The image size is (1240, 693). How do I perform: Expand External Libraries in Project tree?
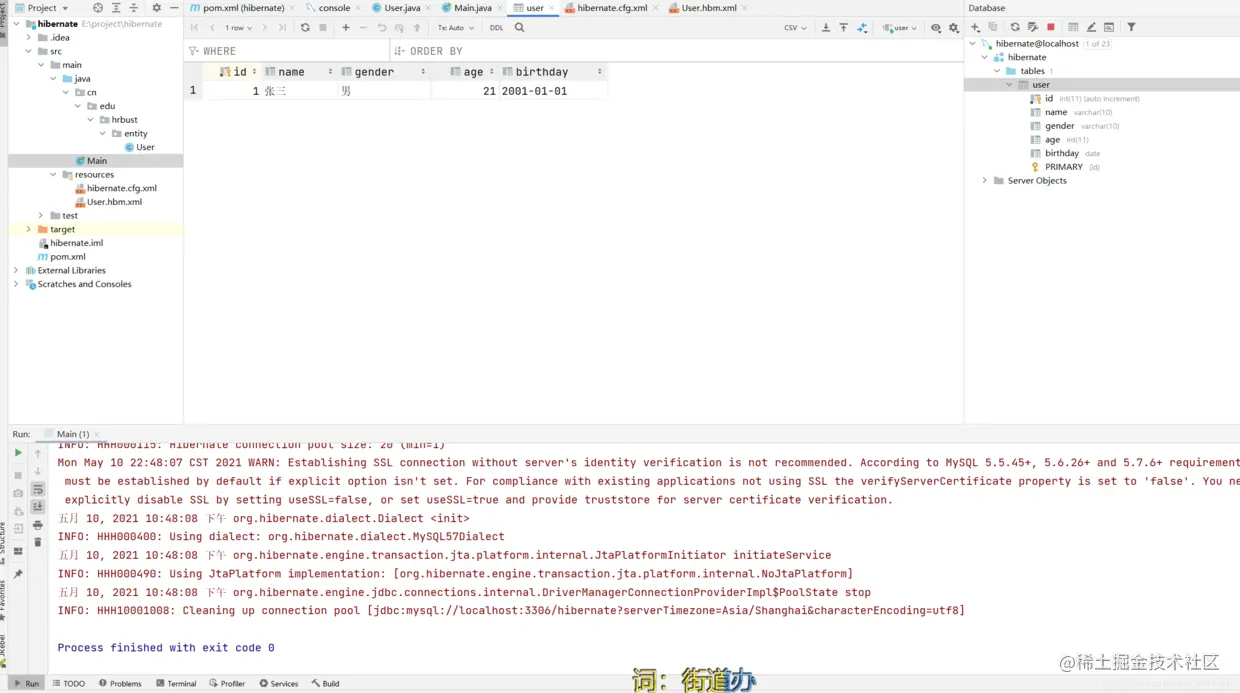16,270
